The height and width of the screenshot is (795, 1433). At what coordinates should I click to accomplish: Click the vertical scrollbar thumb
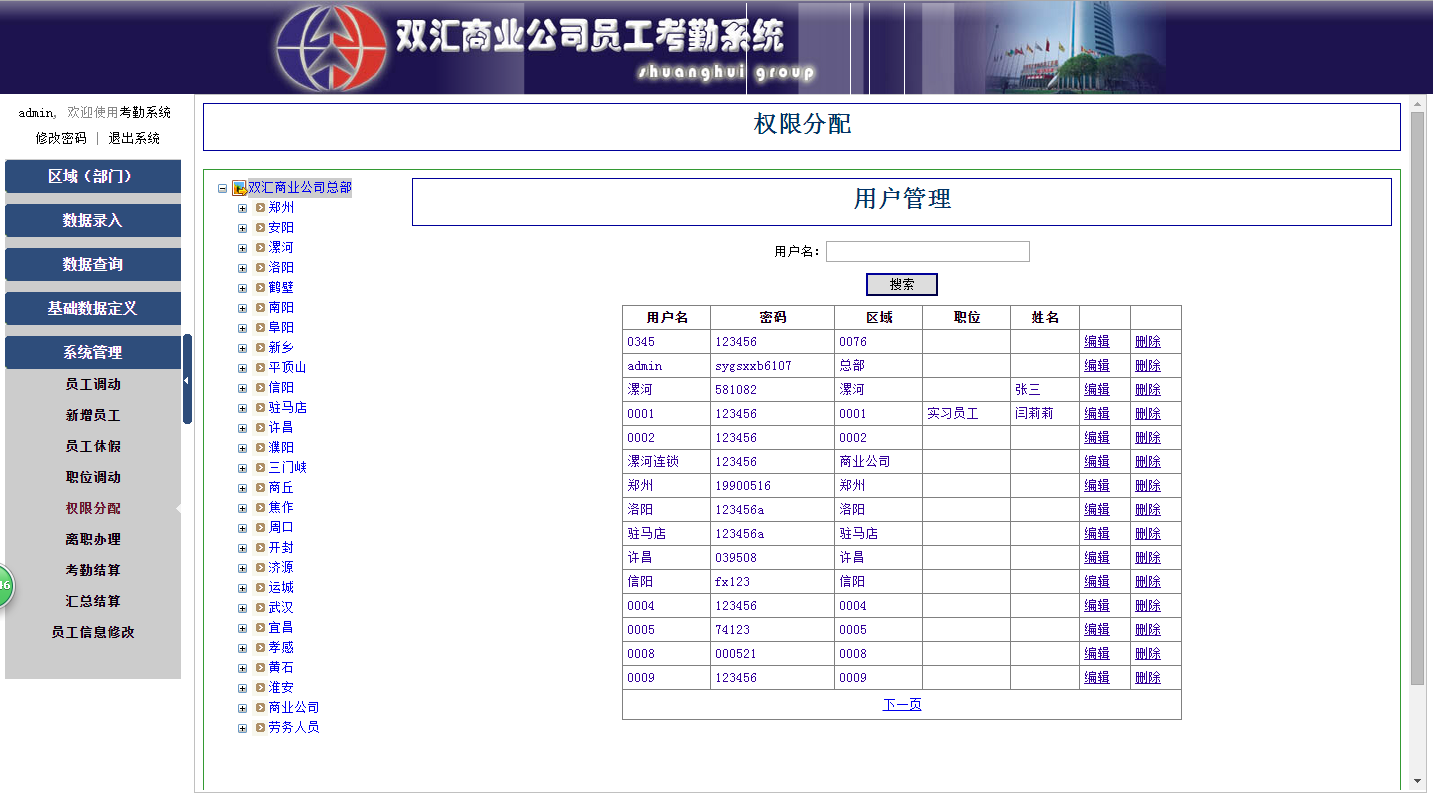click(1417, 398)
